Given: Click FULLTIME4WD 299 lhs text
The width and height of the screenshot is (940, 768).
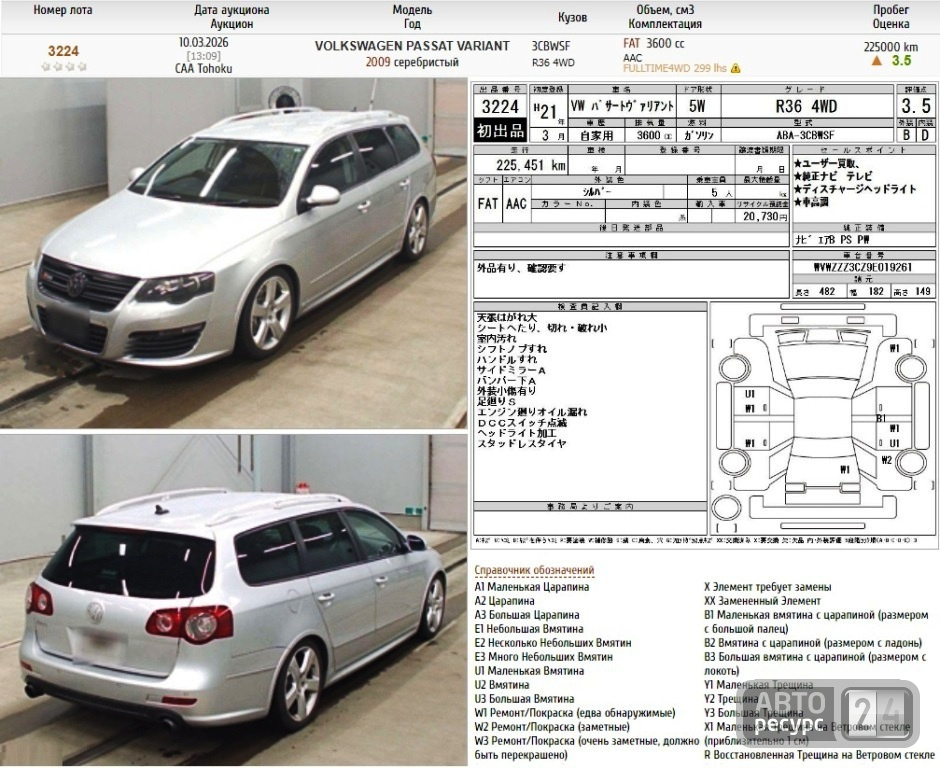Looking at the screenshot, I should [x=675, y=68].
